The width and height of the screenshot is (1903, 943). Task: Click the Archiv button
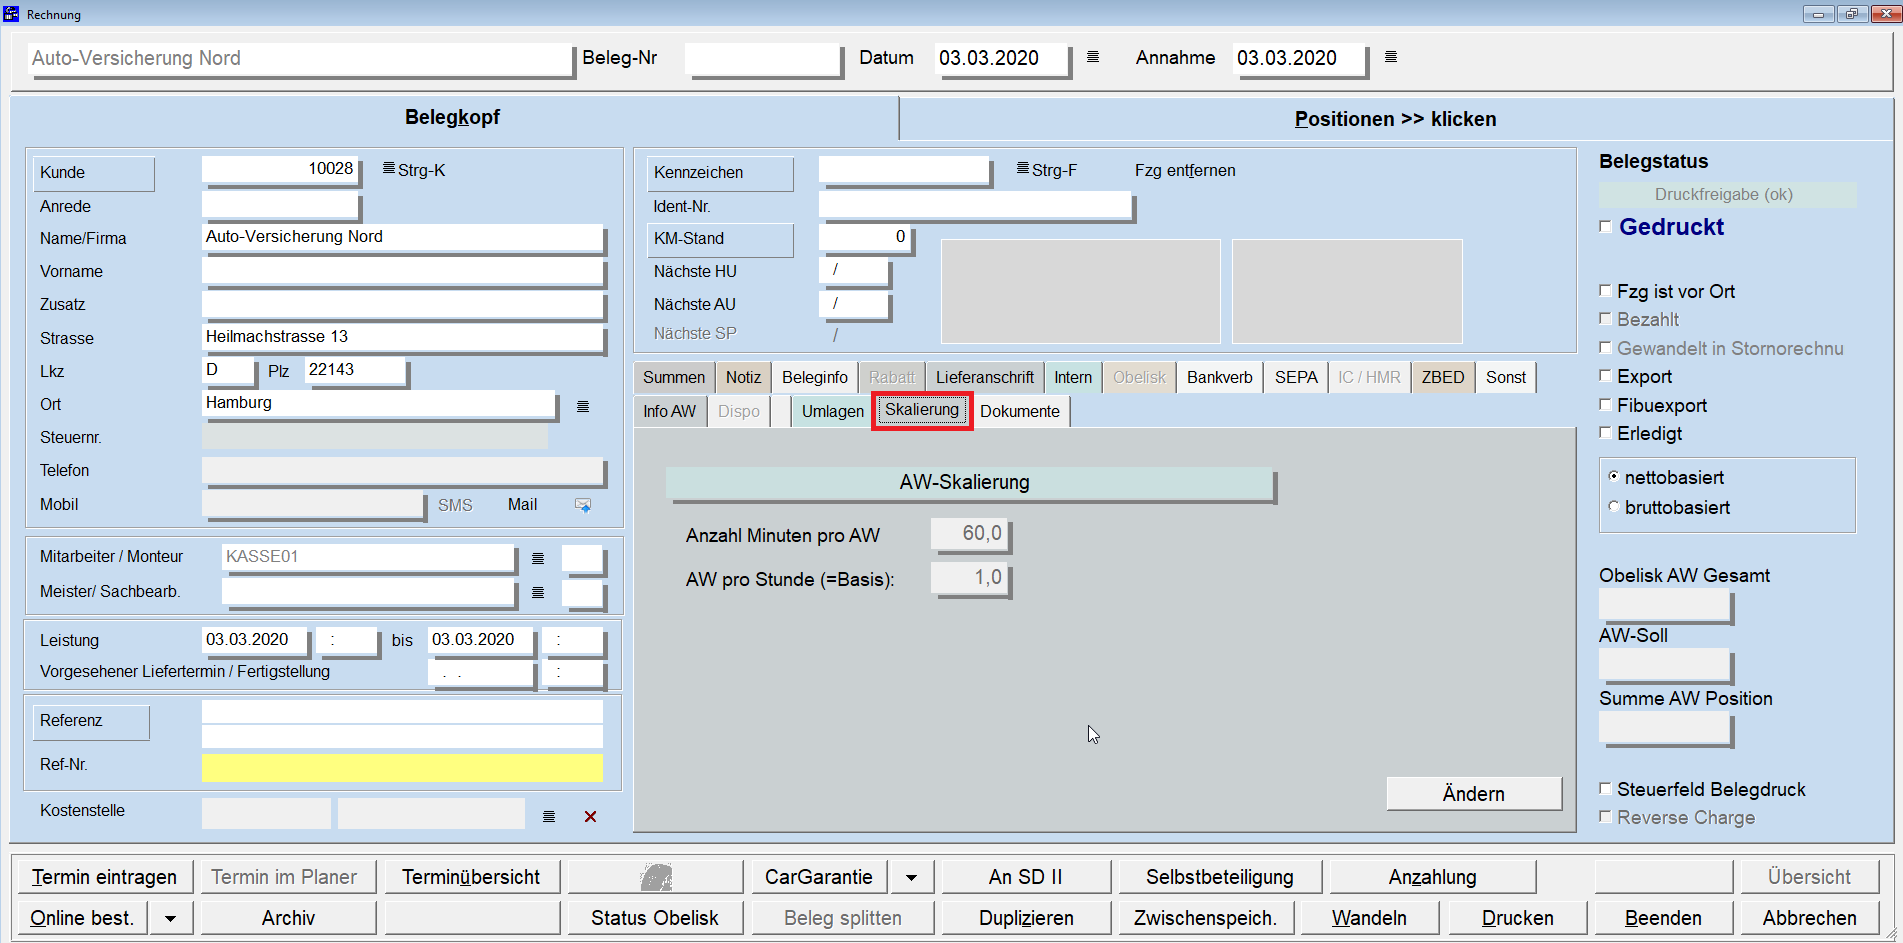288,918
